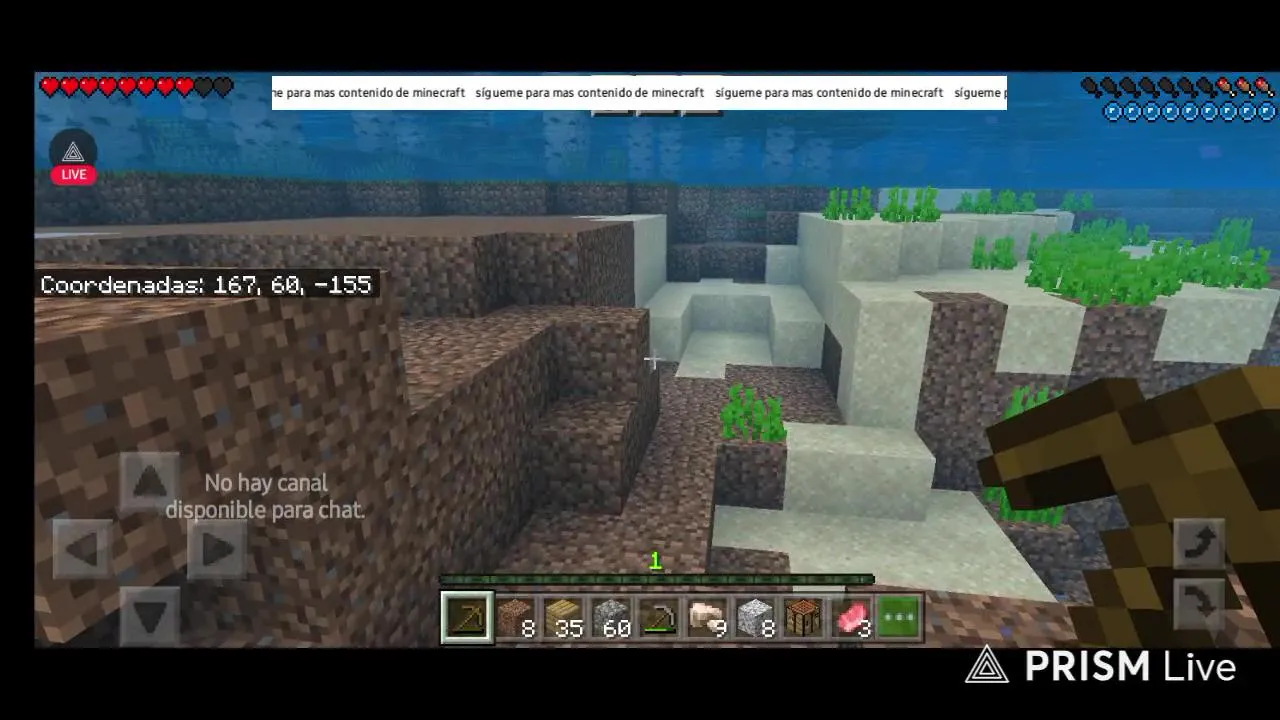The image size is (1280, 720).
Task: Select the cobblestone stack of 60
Action: coord(612,618)
